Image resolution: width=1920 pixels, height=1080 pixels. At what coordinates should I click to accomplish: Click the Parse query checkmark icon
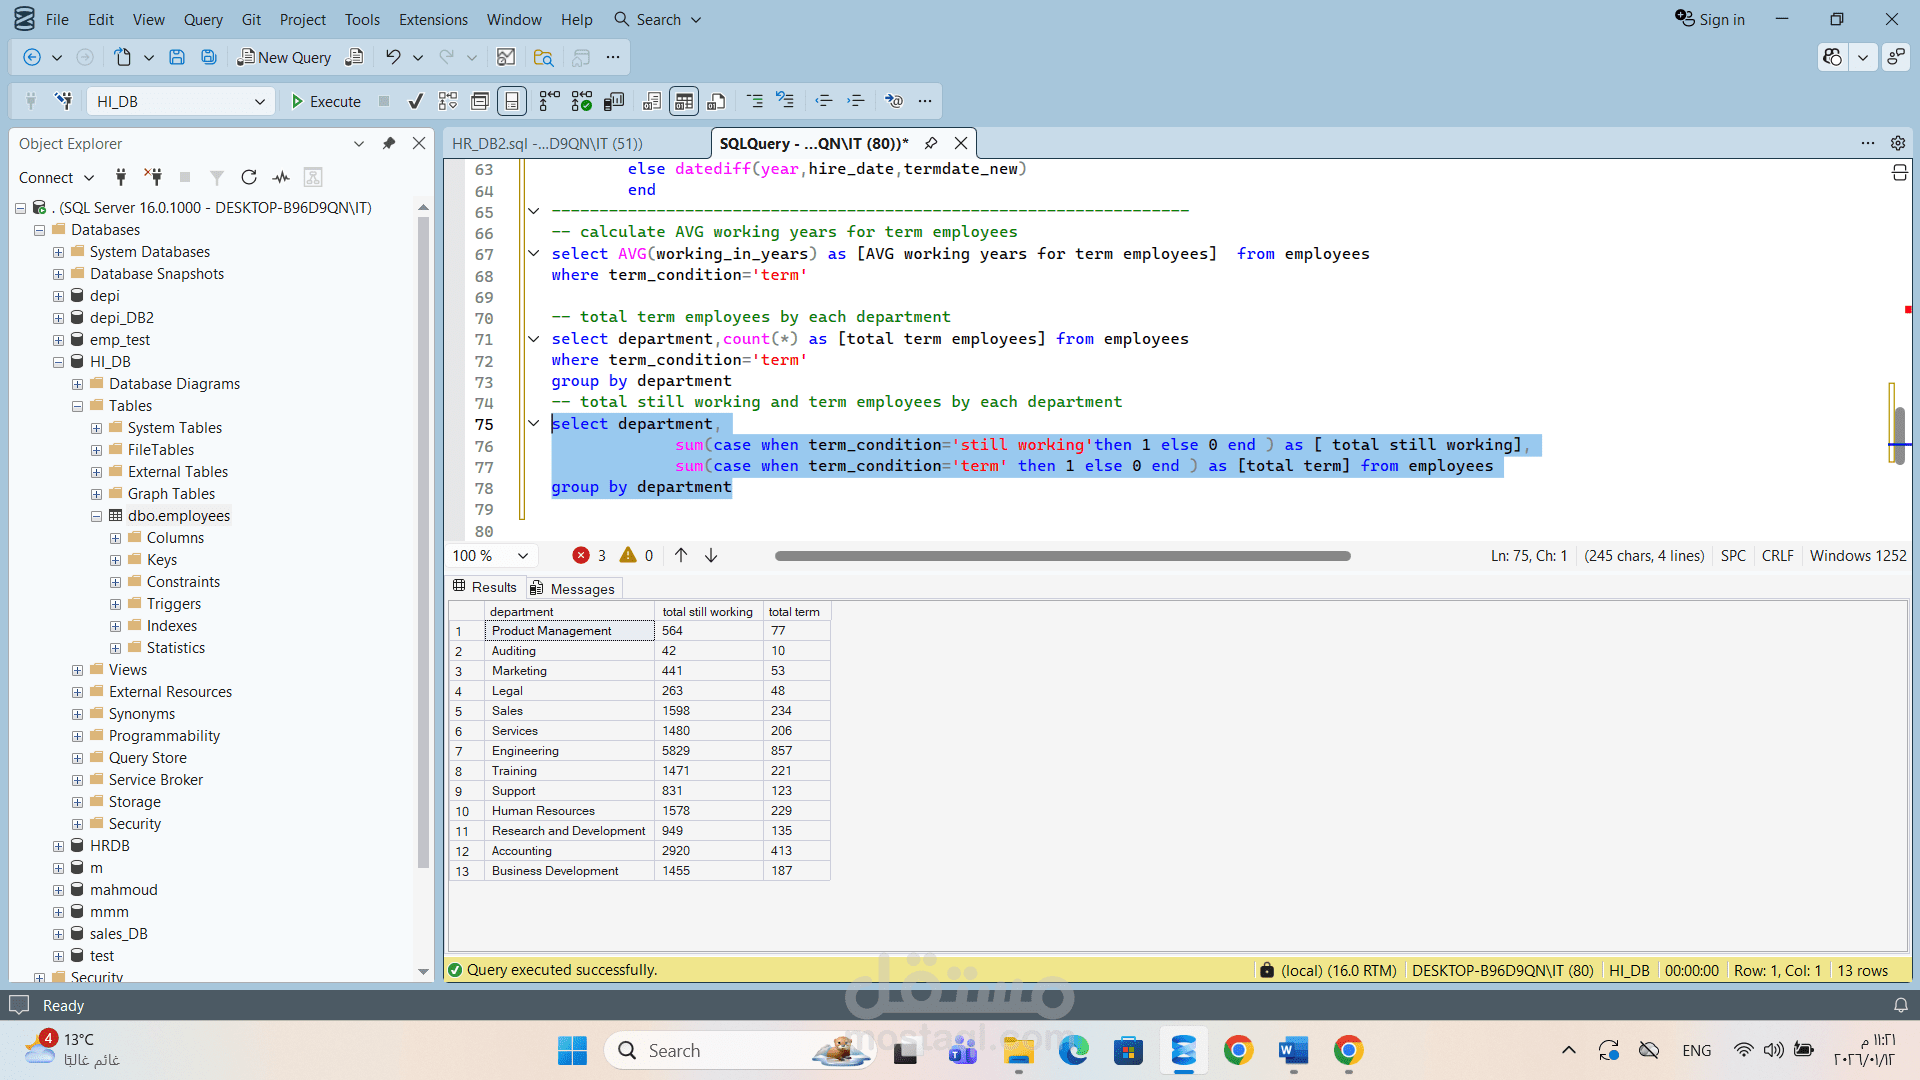(x=415, y=101)
